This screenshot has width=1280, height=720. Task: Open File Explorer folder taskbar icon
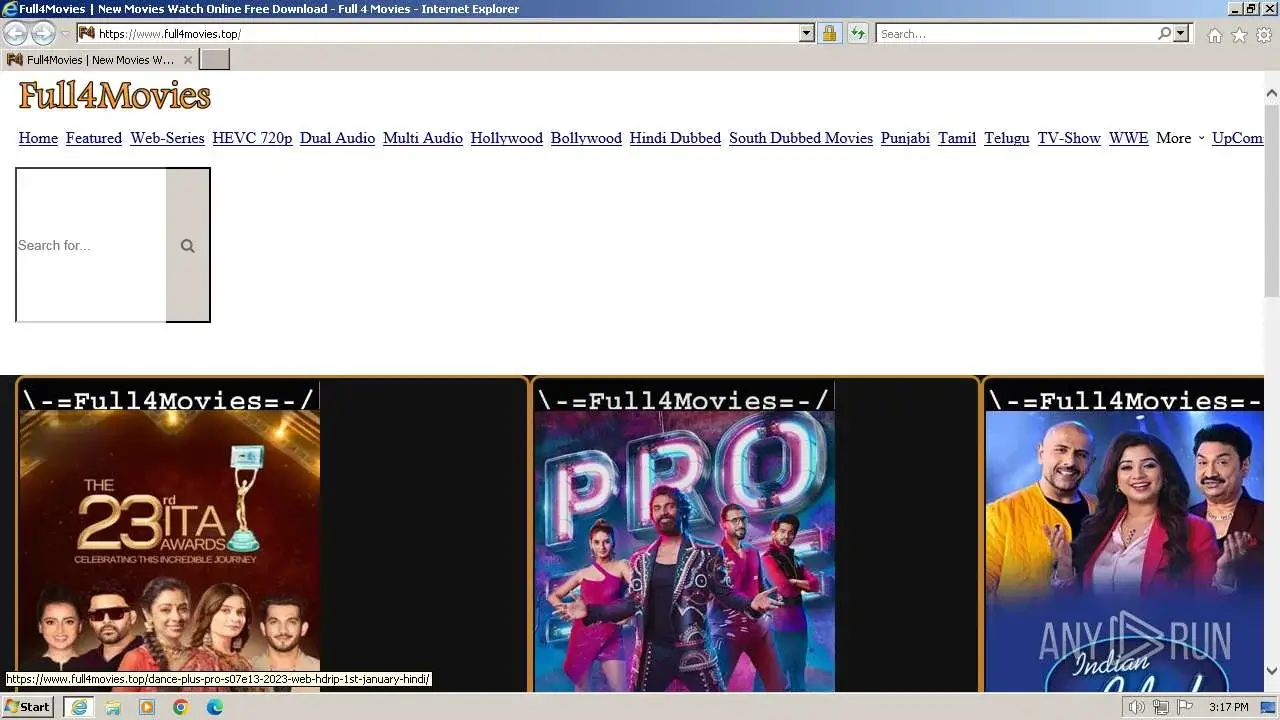click(x=113, y=707)
